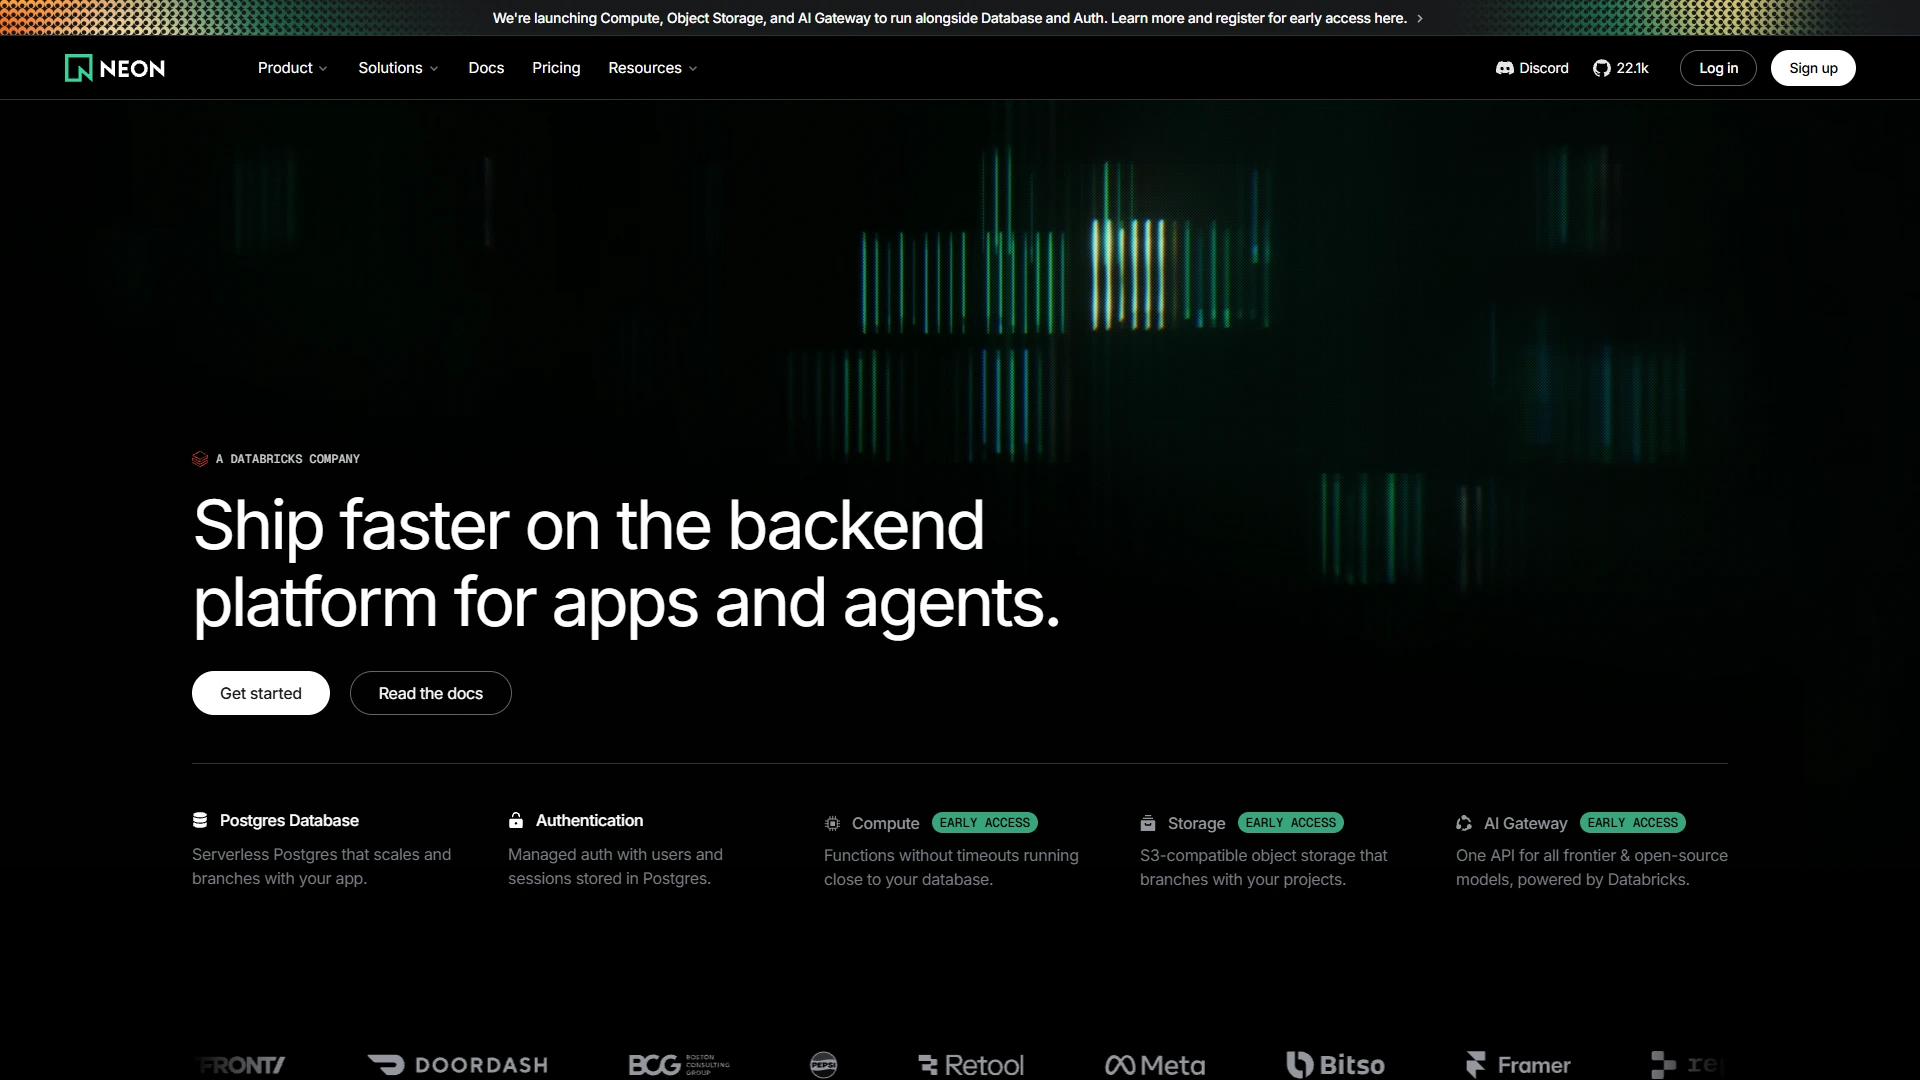Open the Compute heading
Viewport: 1920px width, 1080px height.
(885, 823)
